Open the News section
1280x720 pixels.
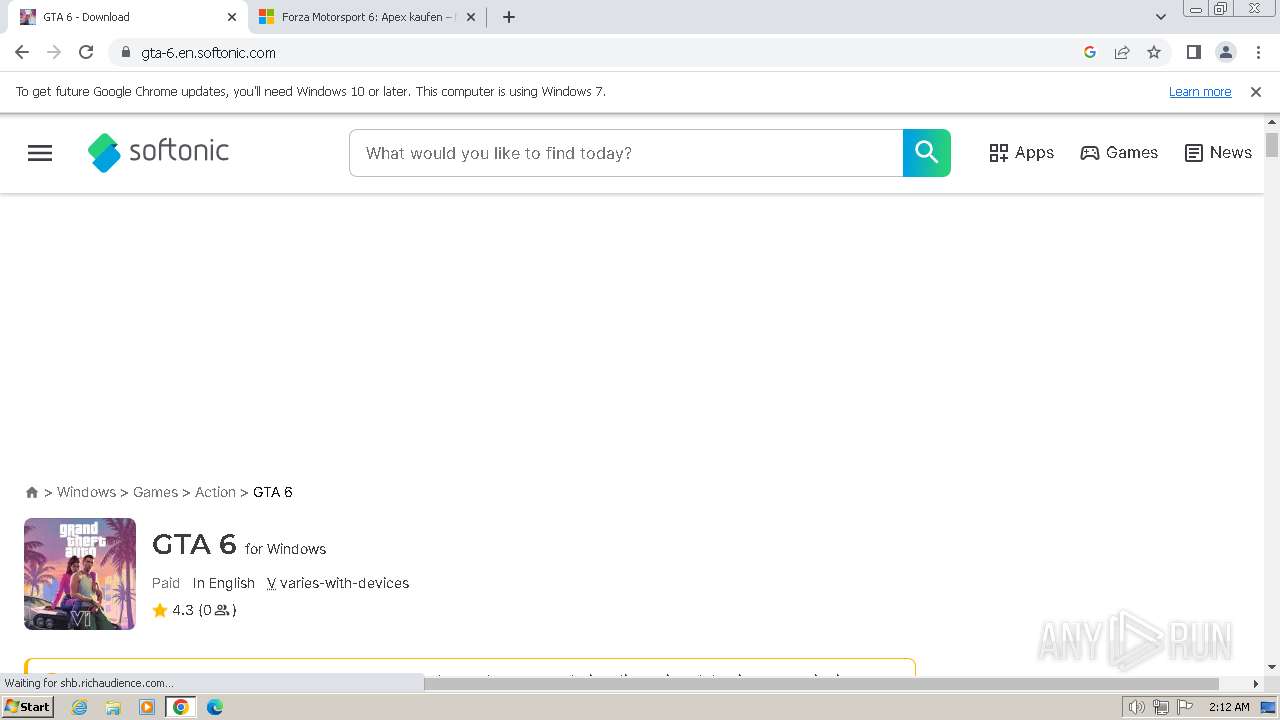tap(1218, 153)
